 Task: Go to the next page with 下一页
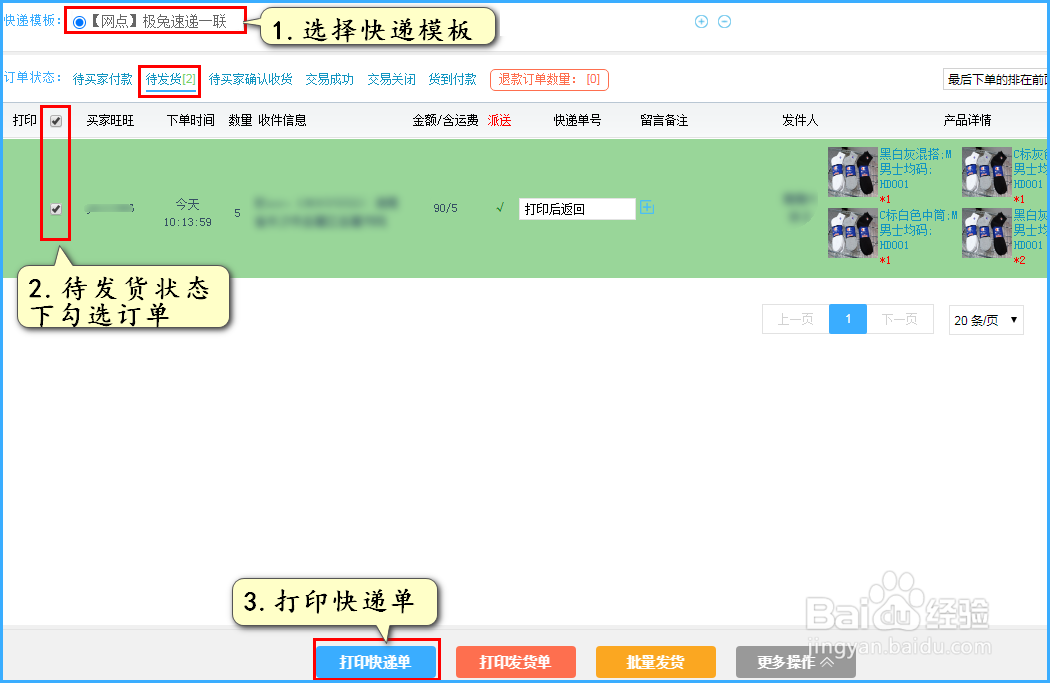[899, 319]
